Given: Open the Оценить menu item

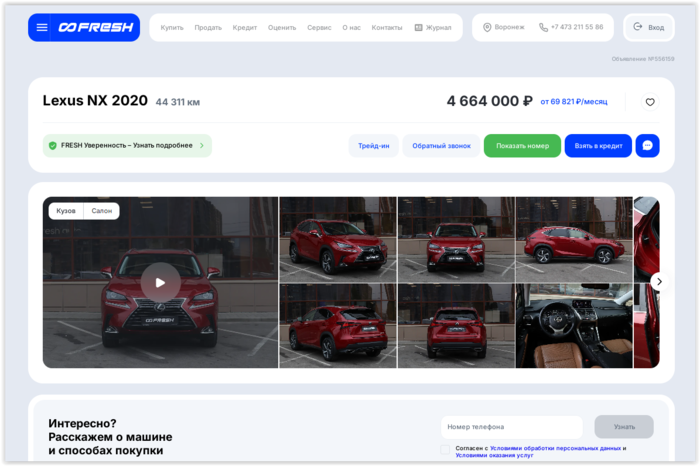Looking at the screenshot, I should tap(282, 28).
